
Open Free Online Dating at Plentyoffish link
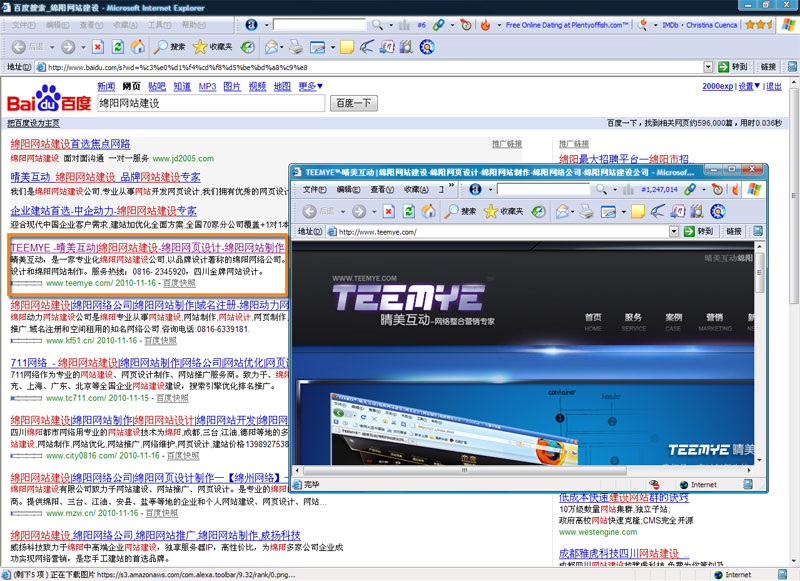tap(567, 24)
